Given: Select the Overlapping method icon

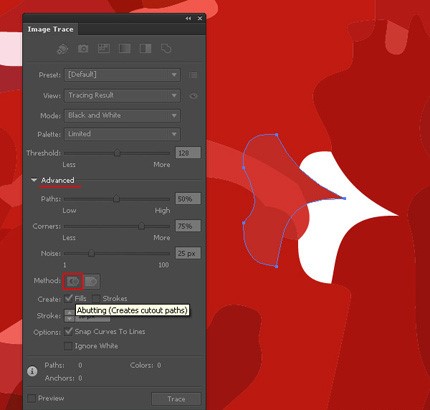Looking at the screenshot, I should (91, 282).
